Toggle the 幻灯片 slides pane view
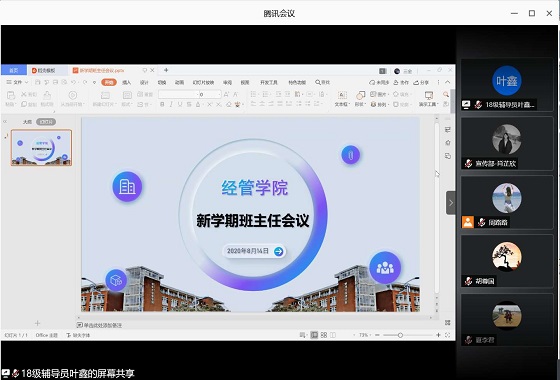 pos(46,122)
